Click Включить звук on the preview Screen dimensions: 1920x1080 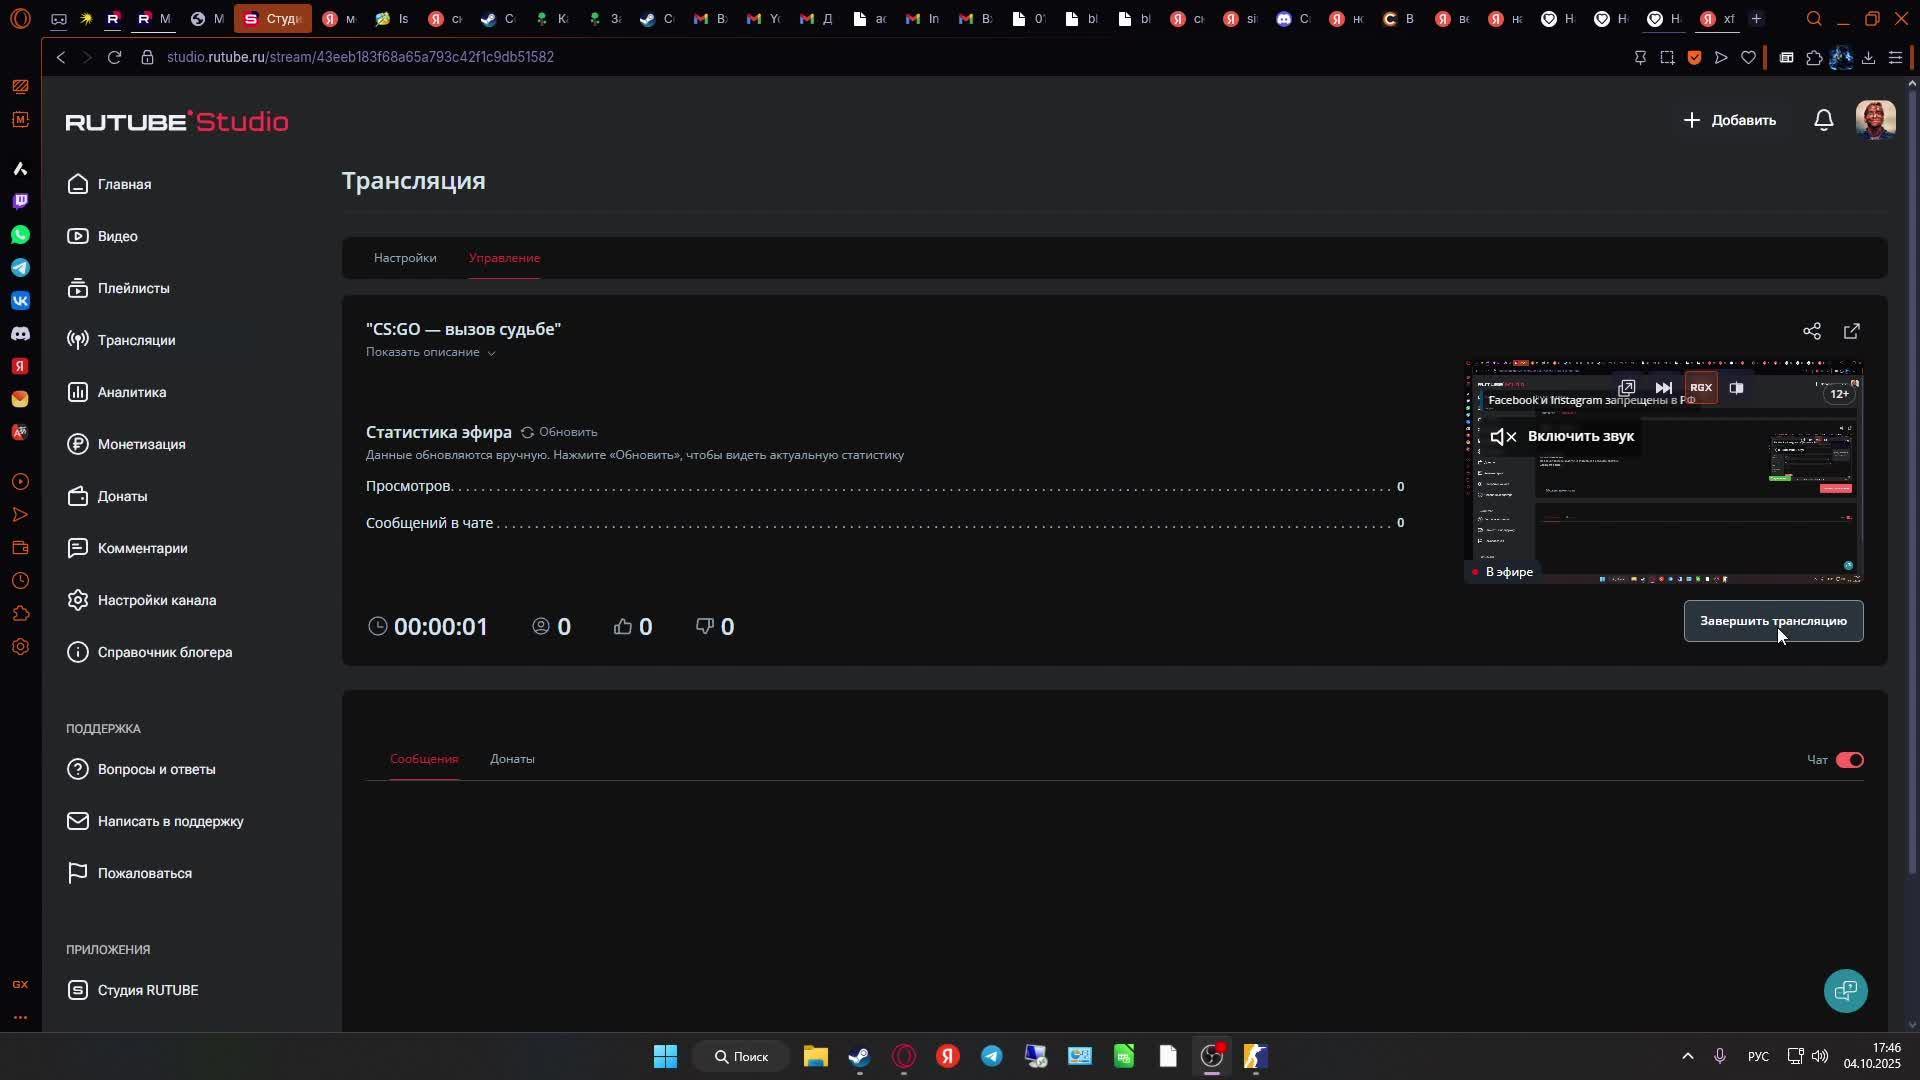1563,436
